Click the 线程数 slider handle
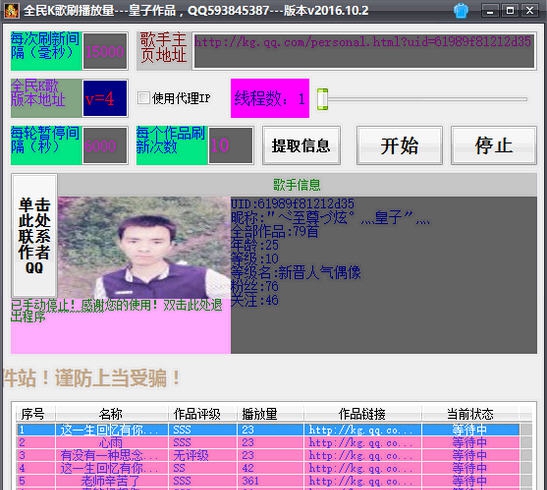This screenshot has height=490, width=547. point(322,99)
